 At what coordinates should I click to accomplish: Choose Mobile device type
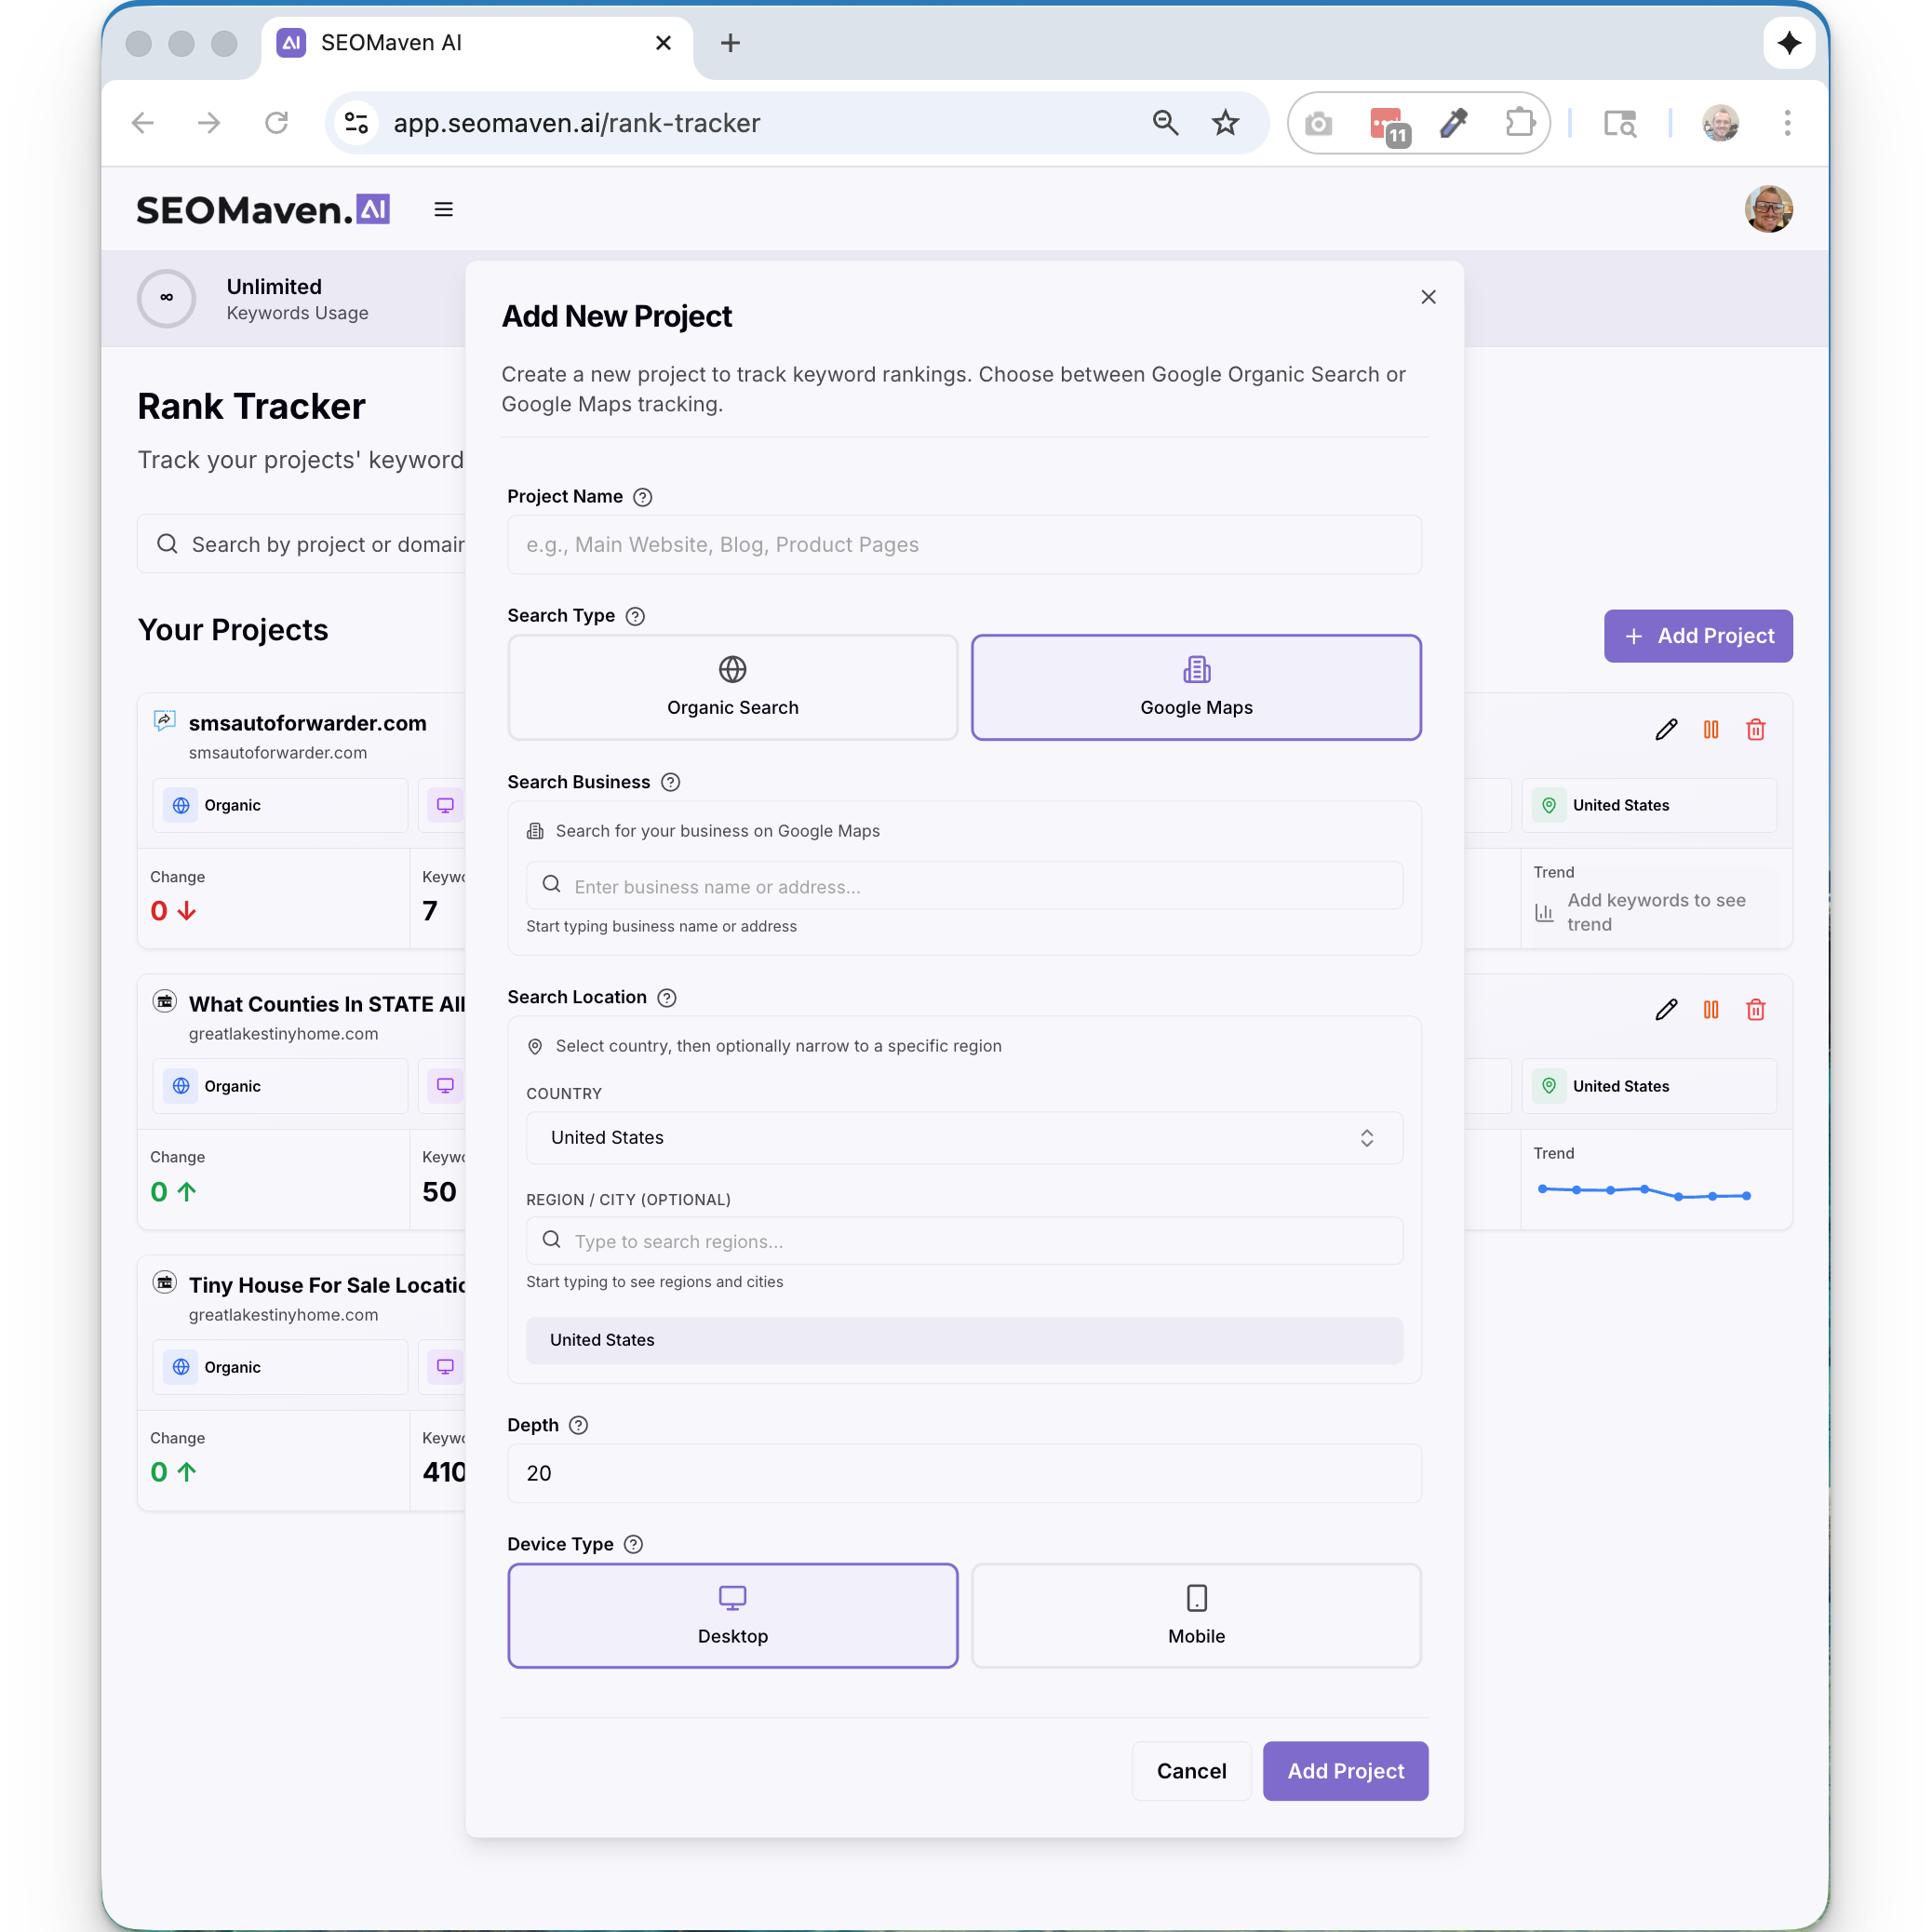click(1196, 1615)
